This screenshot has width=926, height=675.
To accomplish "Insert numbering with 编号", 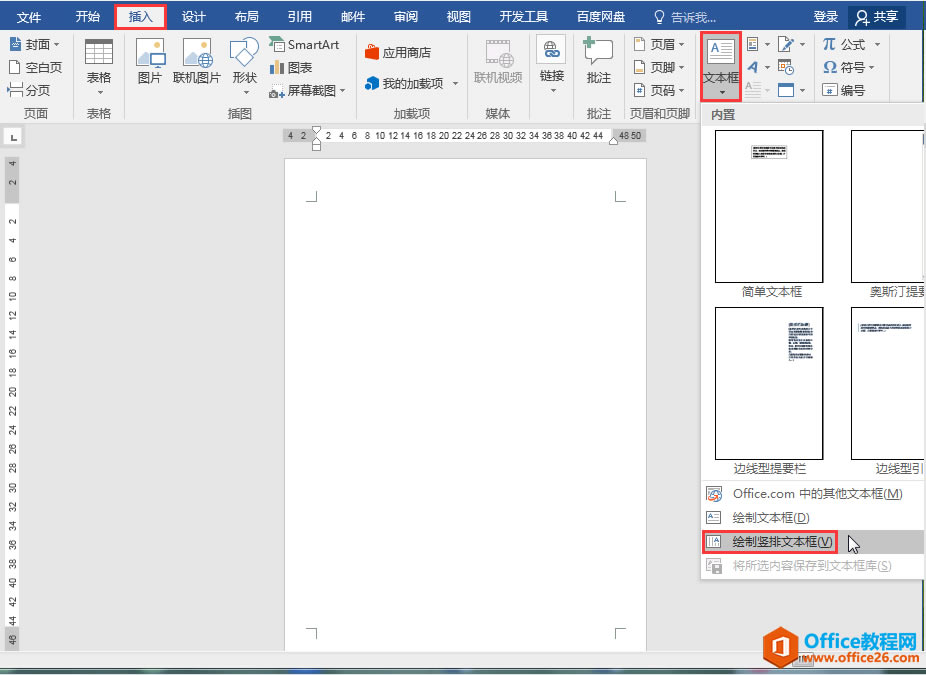I will pyautogui.click(x=844, y=90).
